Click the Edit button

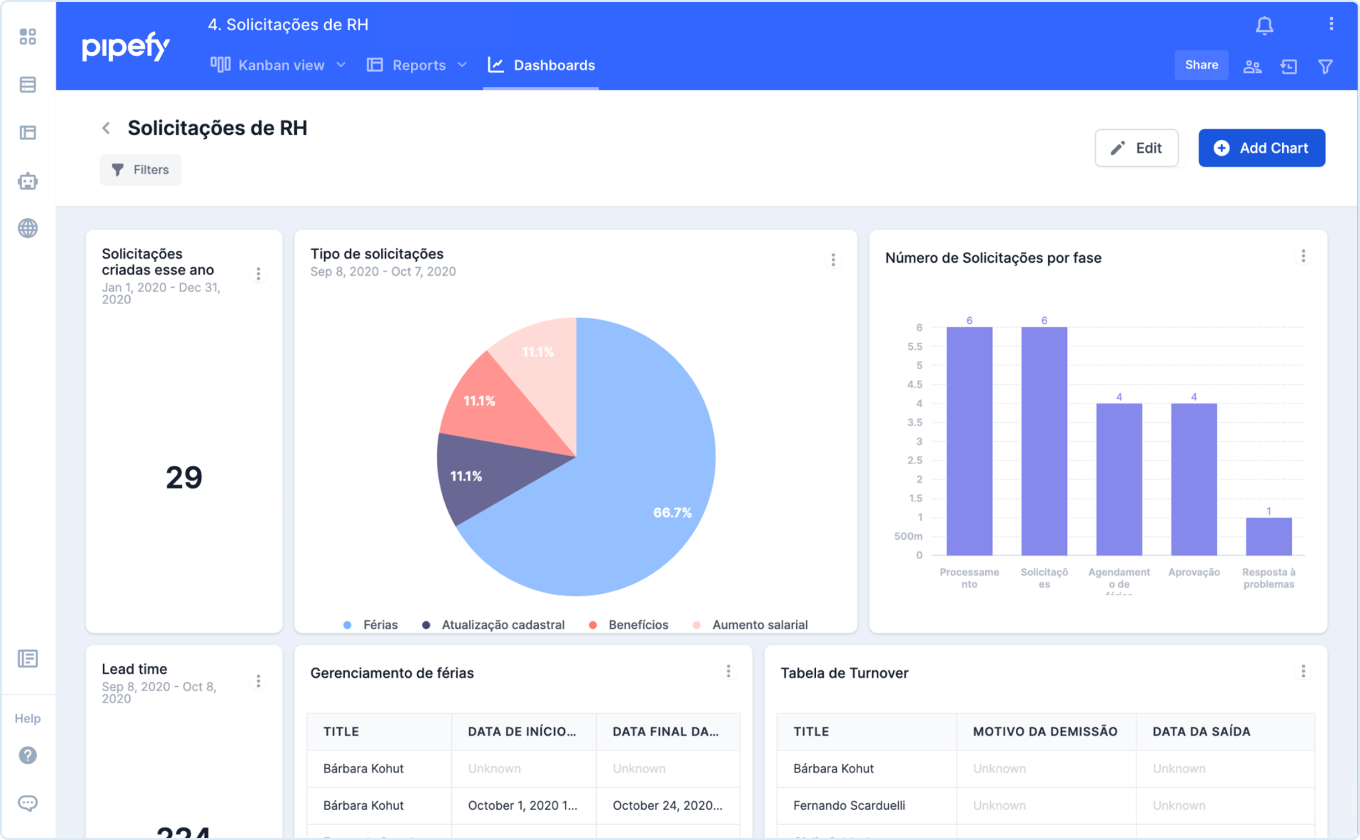1136,148
